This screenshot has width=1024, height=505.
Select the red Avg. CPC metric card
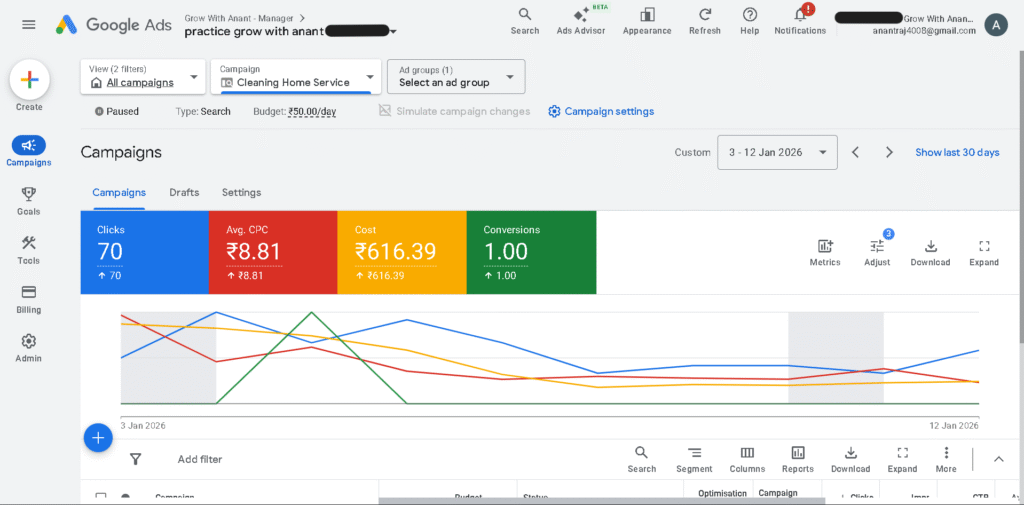(x=273, y=252)
